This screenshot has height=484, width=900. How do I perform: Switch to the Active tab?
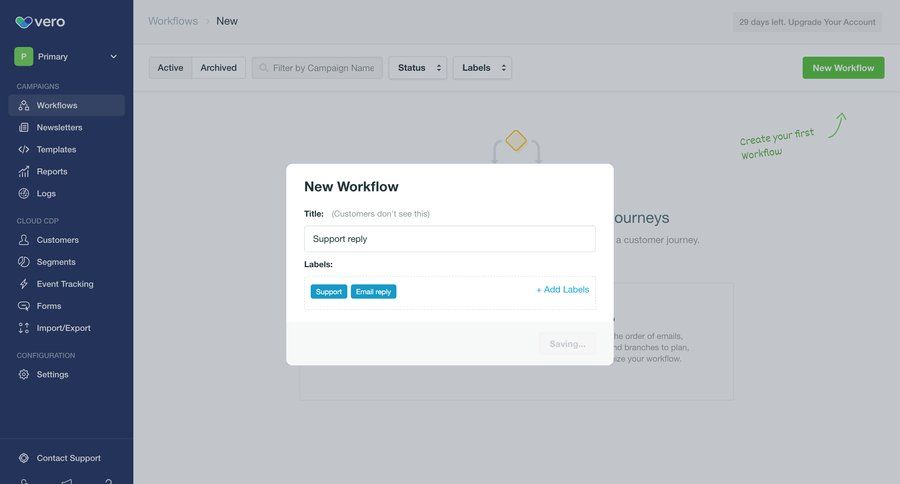170,68
